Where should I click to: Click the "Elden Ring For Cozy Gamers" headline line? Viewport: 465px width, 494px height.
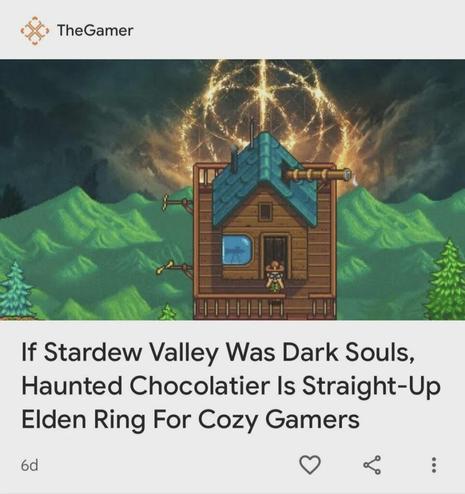coord(190,419)
